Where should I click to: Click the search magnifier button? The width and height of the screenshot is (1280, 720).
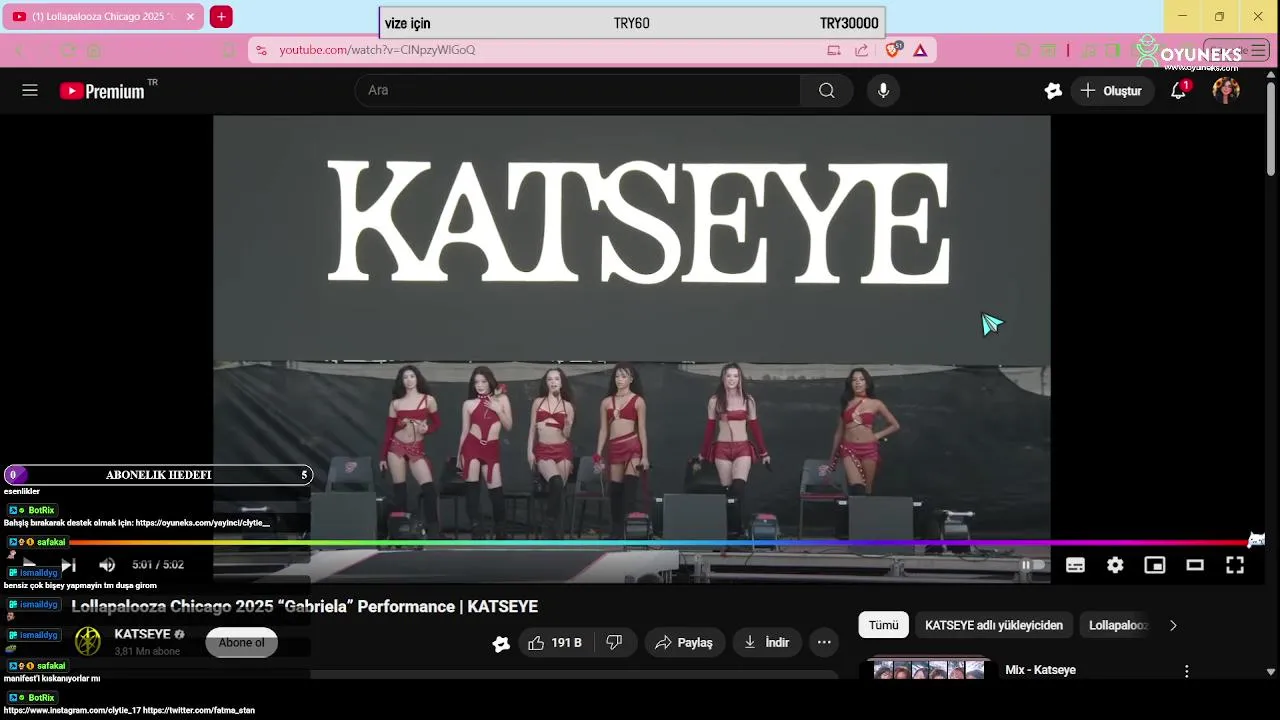[x=826, y=90]
